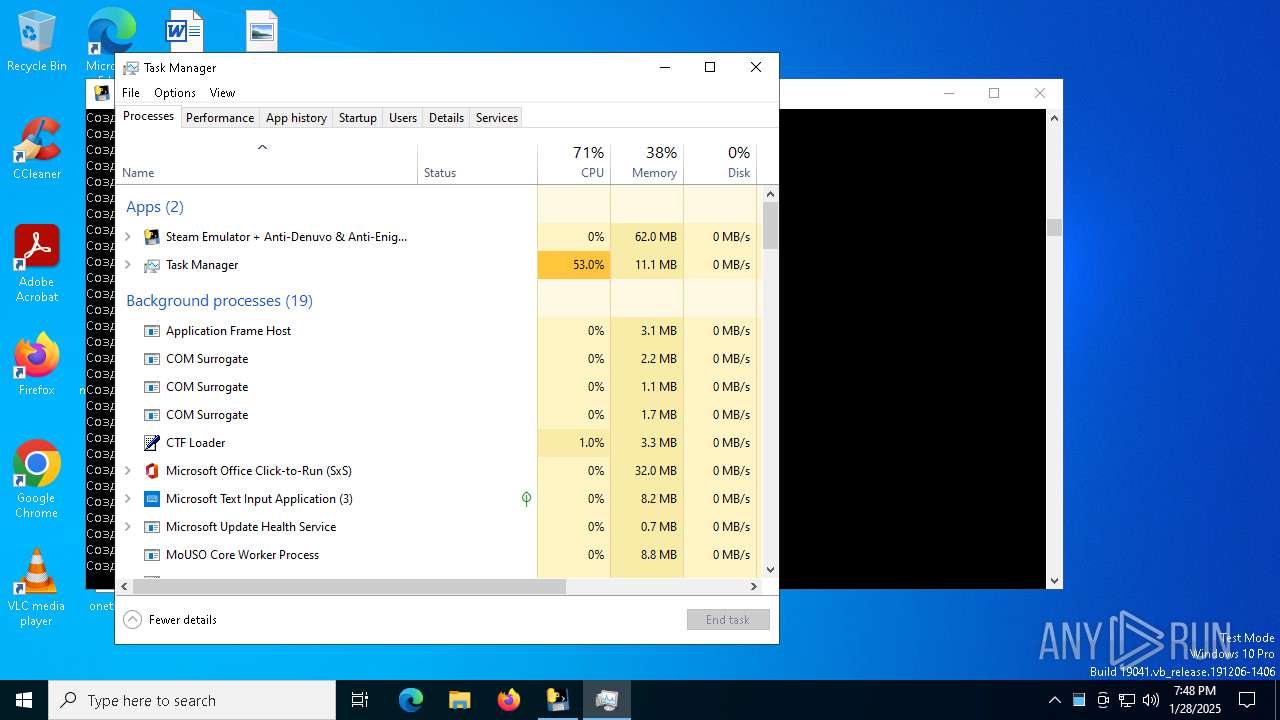The image size is (1280, 720).
Task: Click the CTF Loader process icon
Action: coord(152,443)
